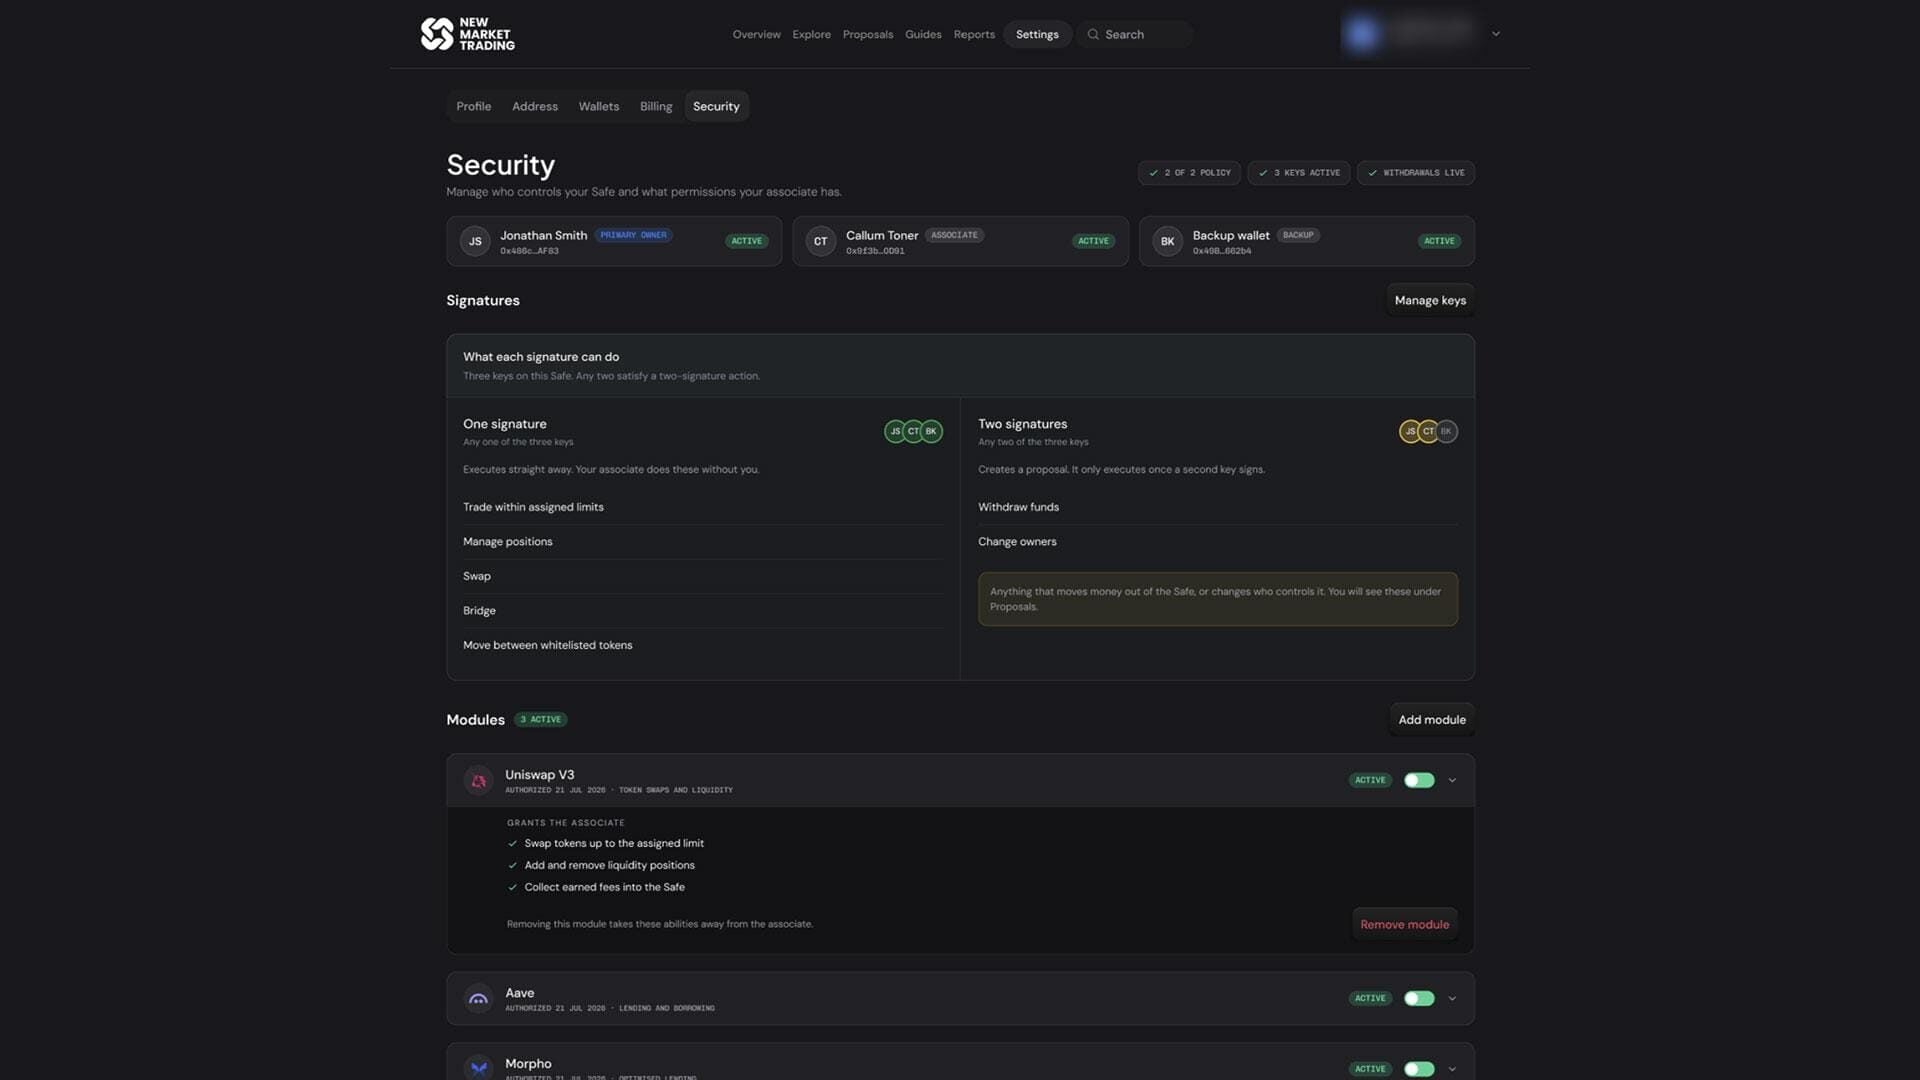Click the 'Withdraw funds' row
Image resolution: width=1920 pixels, height=1080 pixels.
click(1218, 507)
